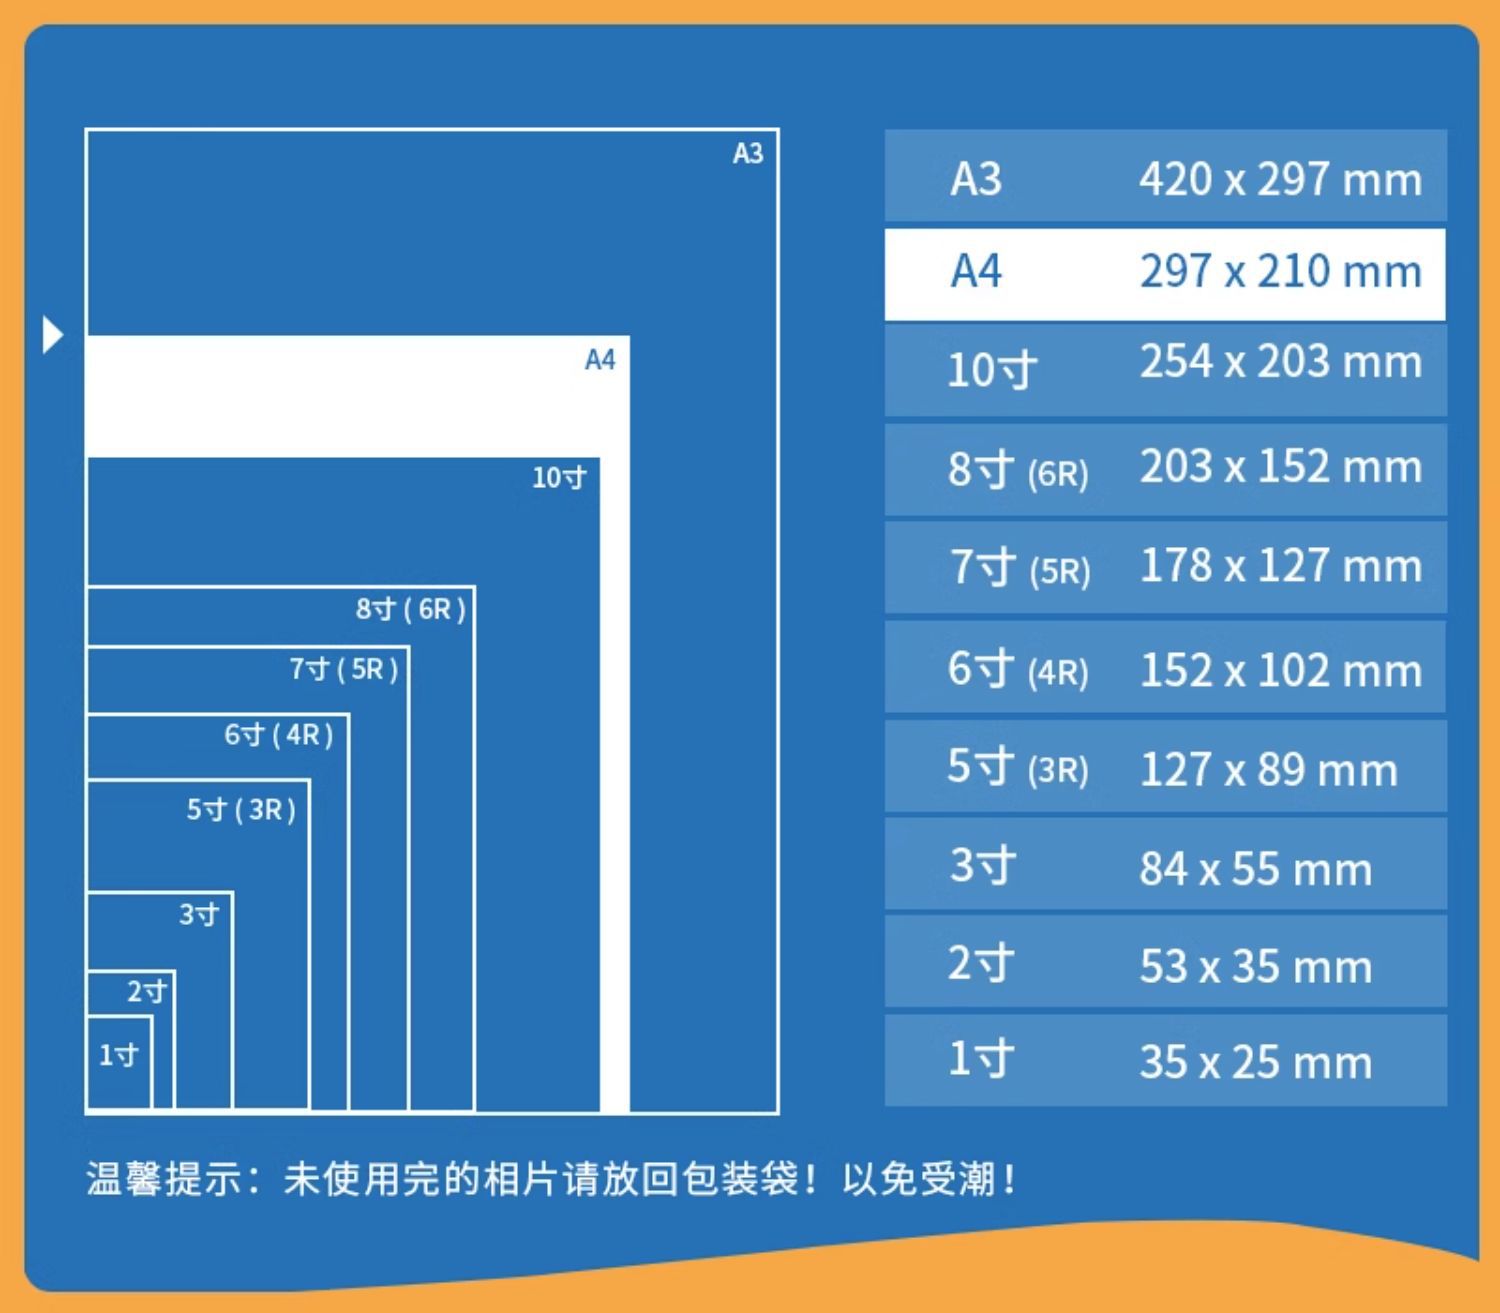Image resolution: width=1500 pixels, height=1313 pixels.
Task: Select the 2寸 label in the size table
Action: 982,963
